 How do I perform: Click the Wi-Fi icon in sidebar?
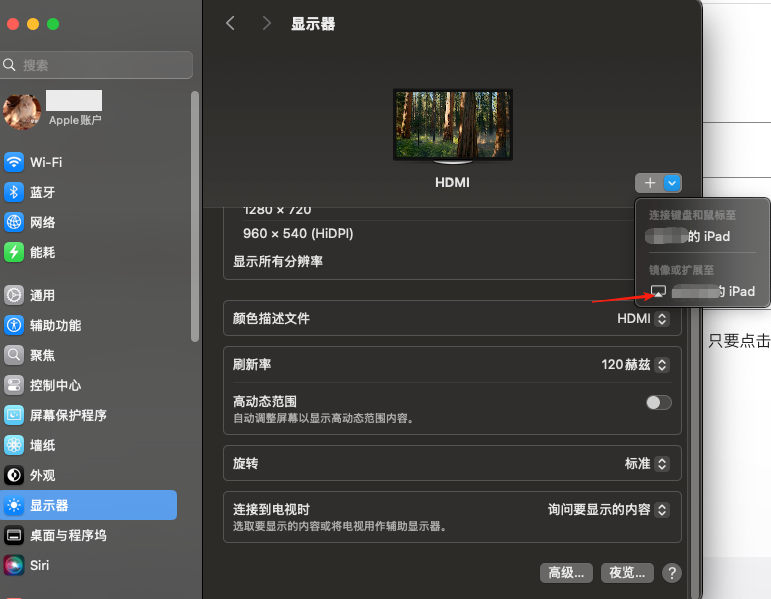[14, 162]
